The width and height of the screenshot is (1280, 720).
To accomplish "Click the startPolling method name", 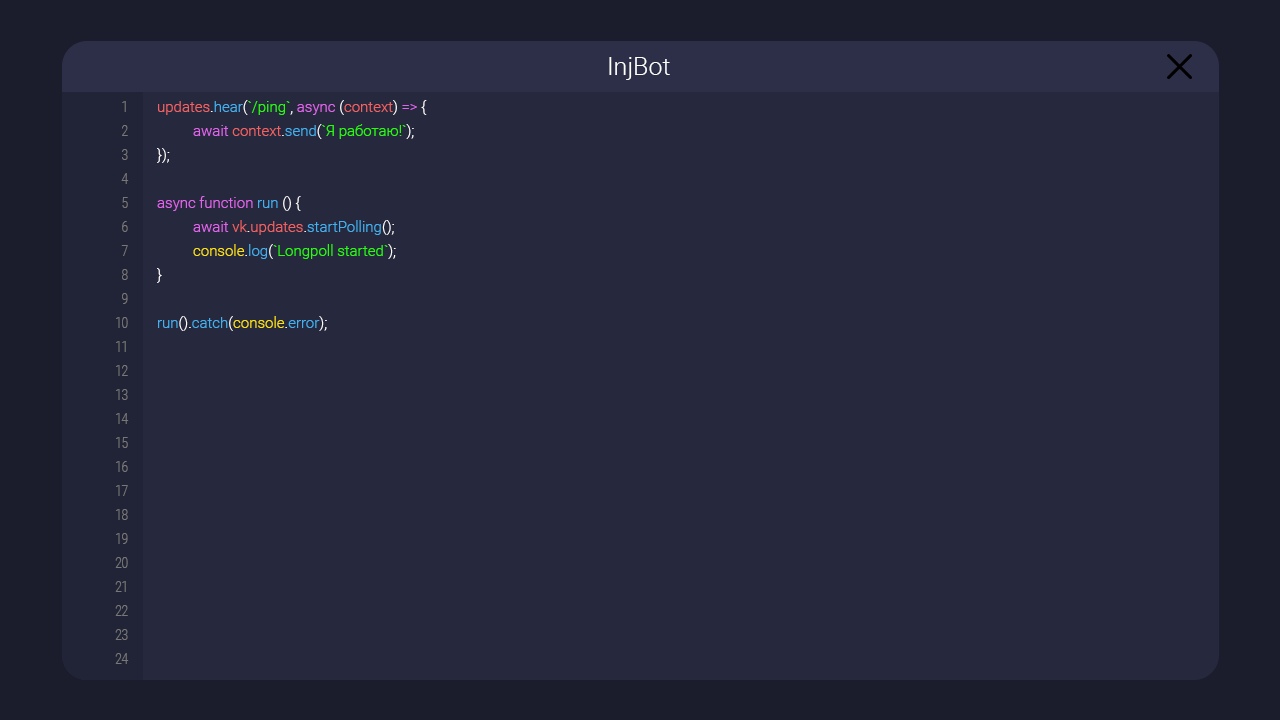I will point(344,227).
